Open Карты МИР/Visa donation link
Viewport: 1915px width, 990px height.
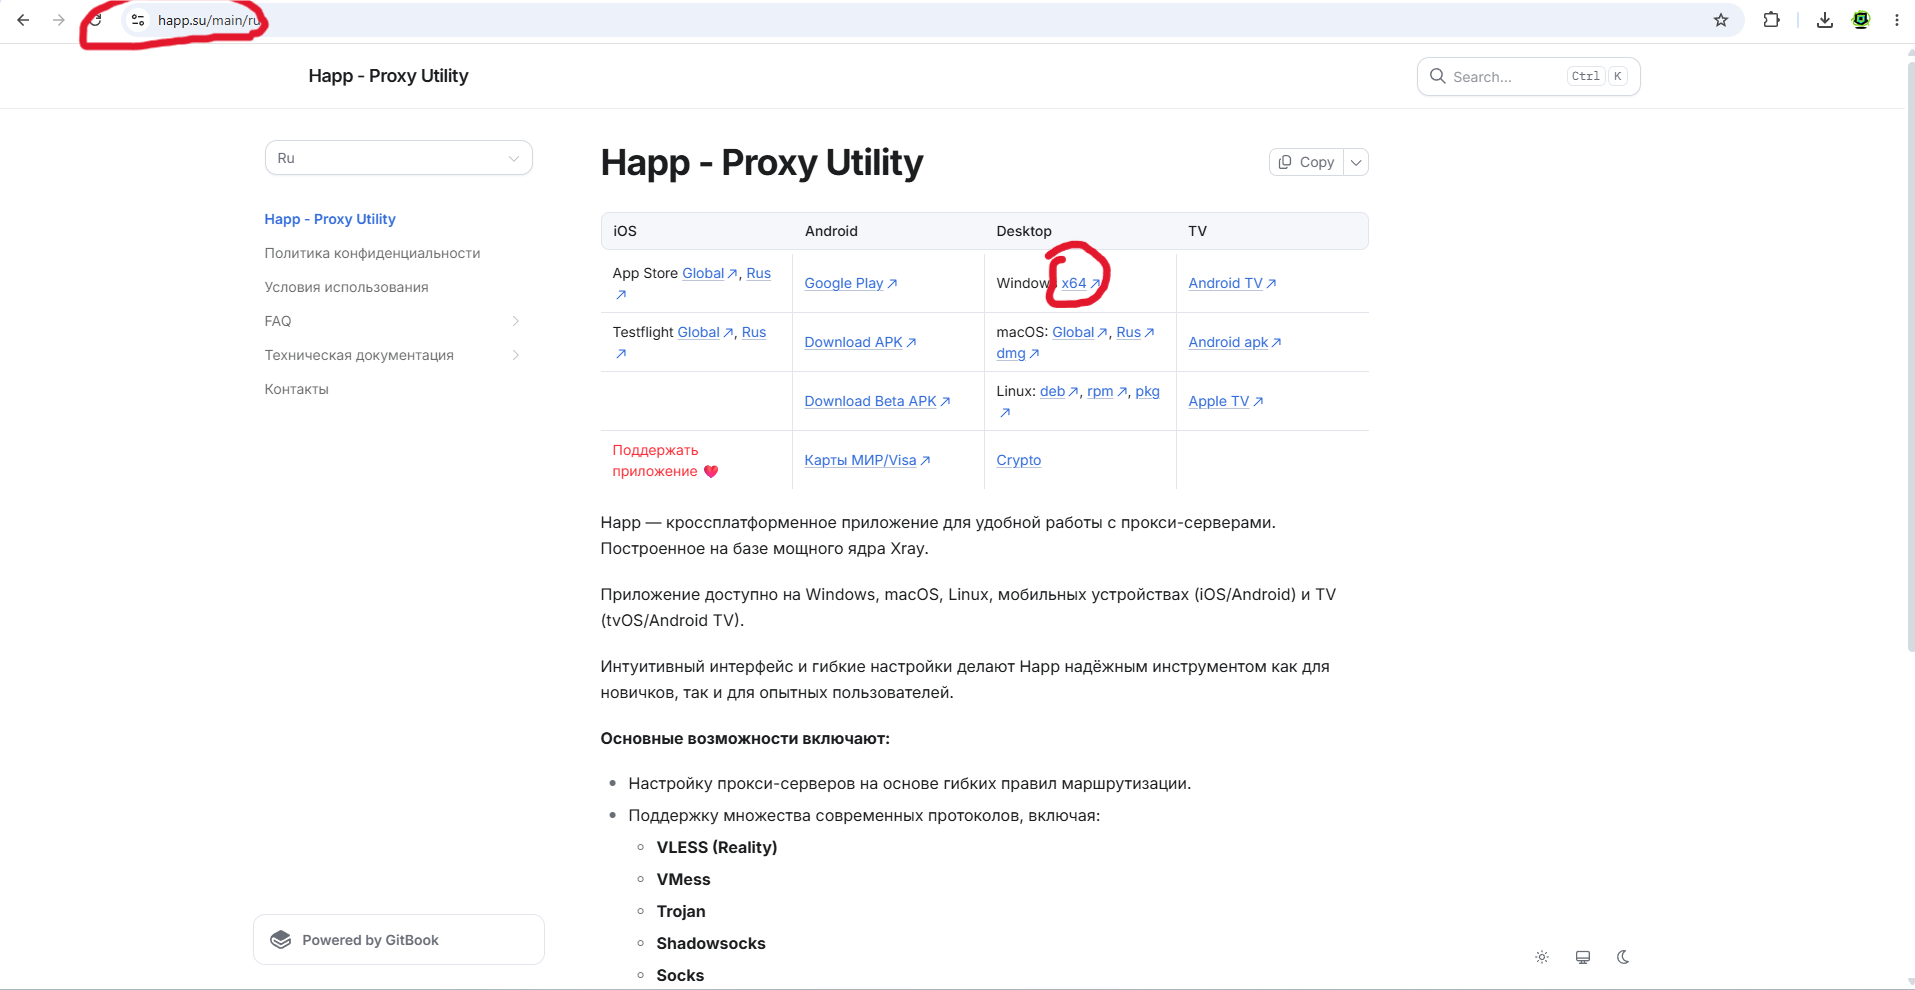(867, 460)
